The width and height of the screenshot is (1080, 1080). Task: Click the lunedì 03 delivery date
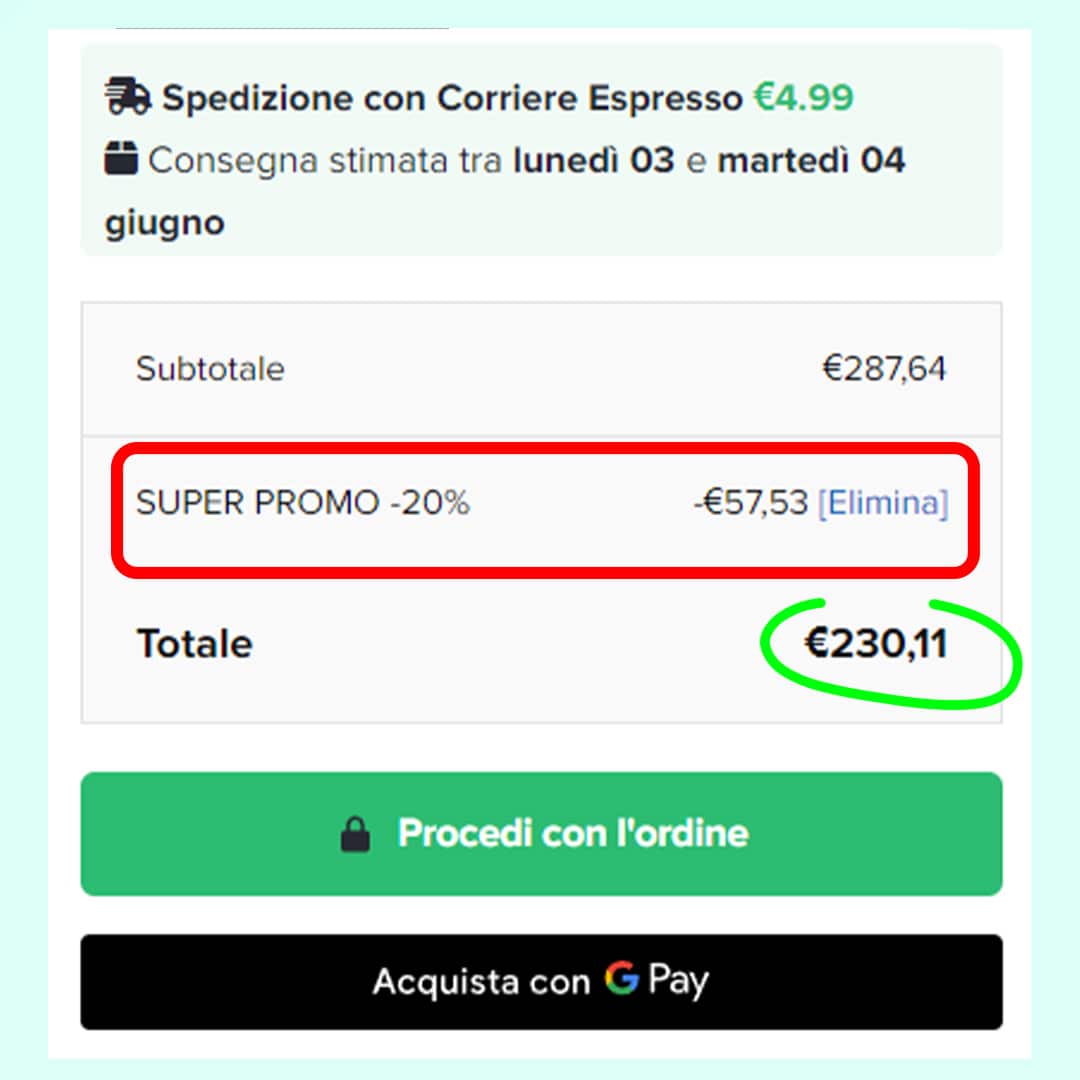(594, 160)
